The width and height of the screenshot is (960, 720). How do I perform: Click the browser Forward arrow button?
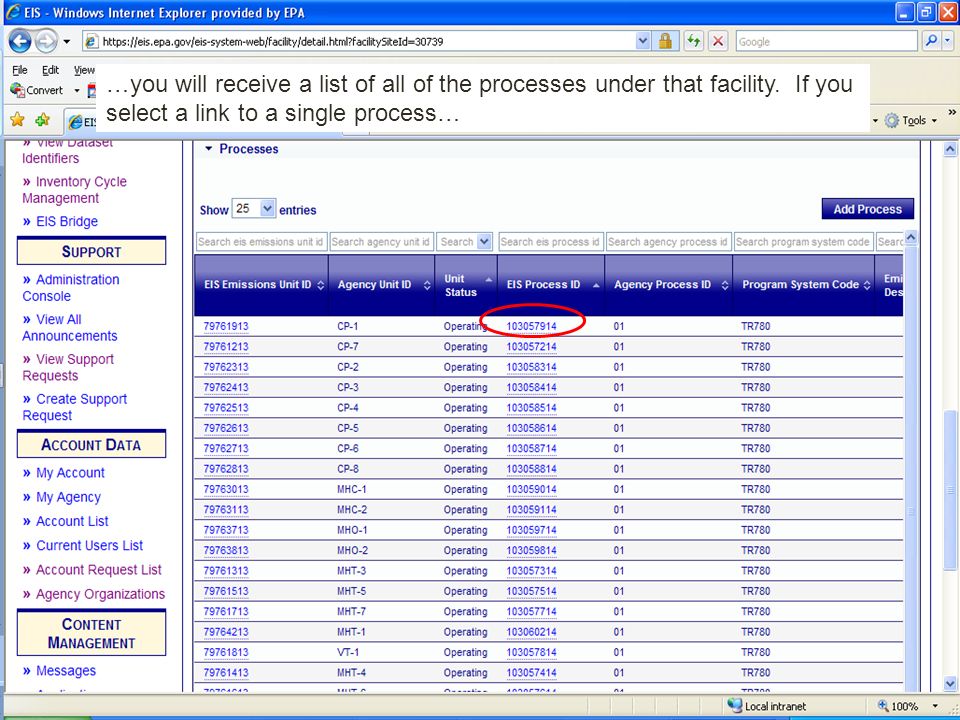click(x=46, y=42)
